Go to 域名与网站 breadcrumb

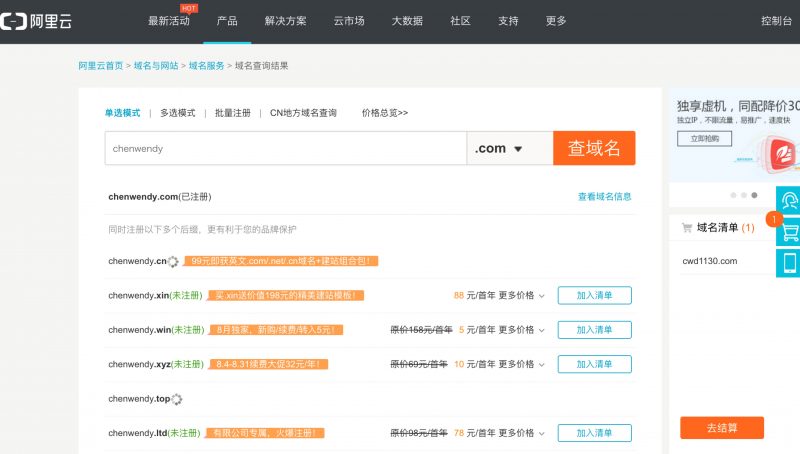point(156,66)
